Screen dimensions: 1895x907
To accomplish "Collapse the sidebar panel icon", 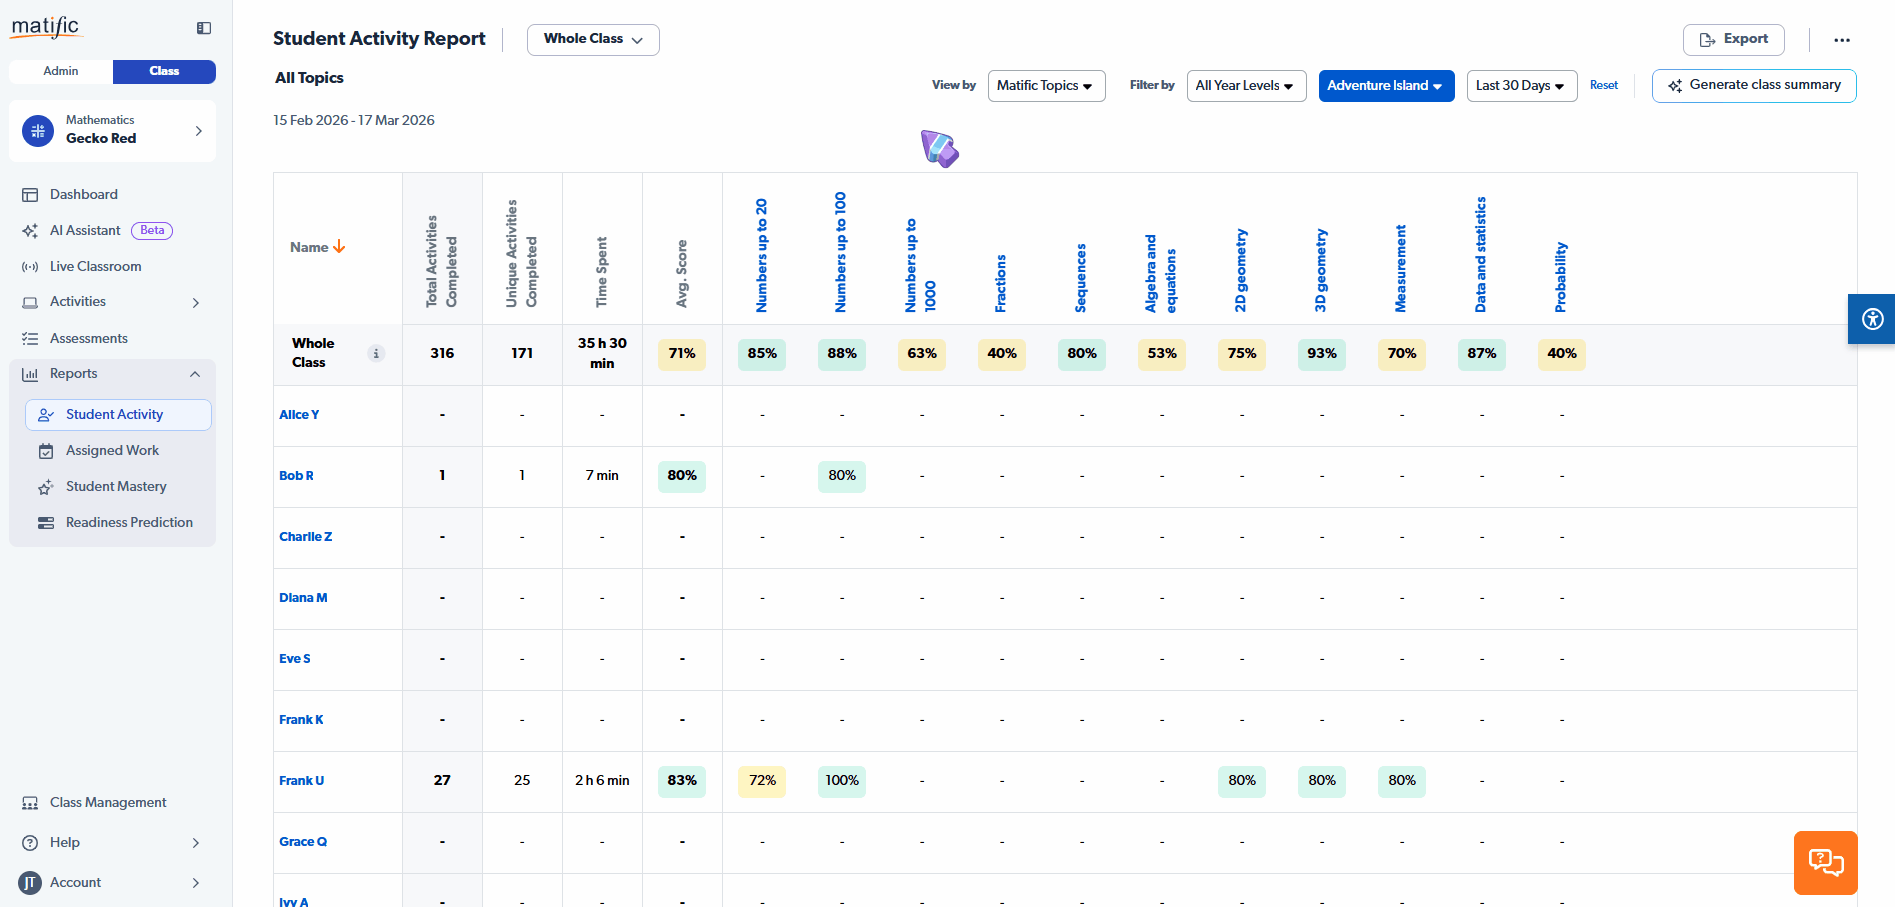I will pyautogui.click(x=204, y=28).
